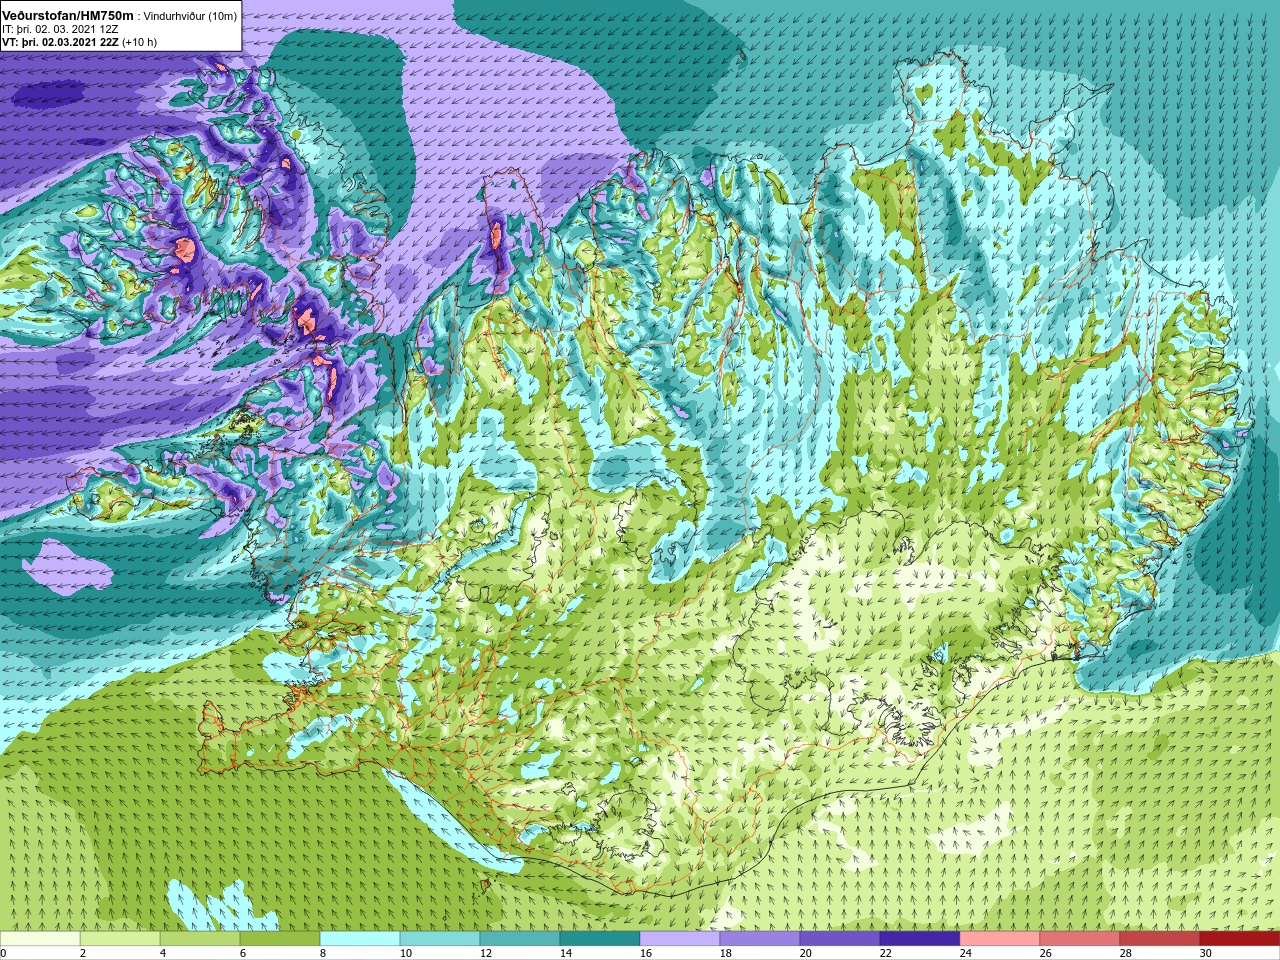This screenshot has height=960, width=1280.
Task: Click the legend scale number 8
Action: pyautogui.click(x=322, y=954)
